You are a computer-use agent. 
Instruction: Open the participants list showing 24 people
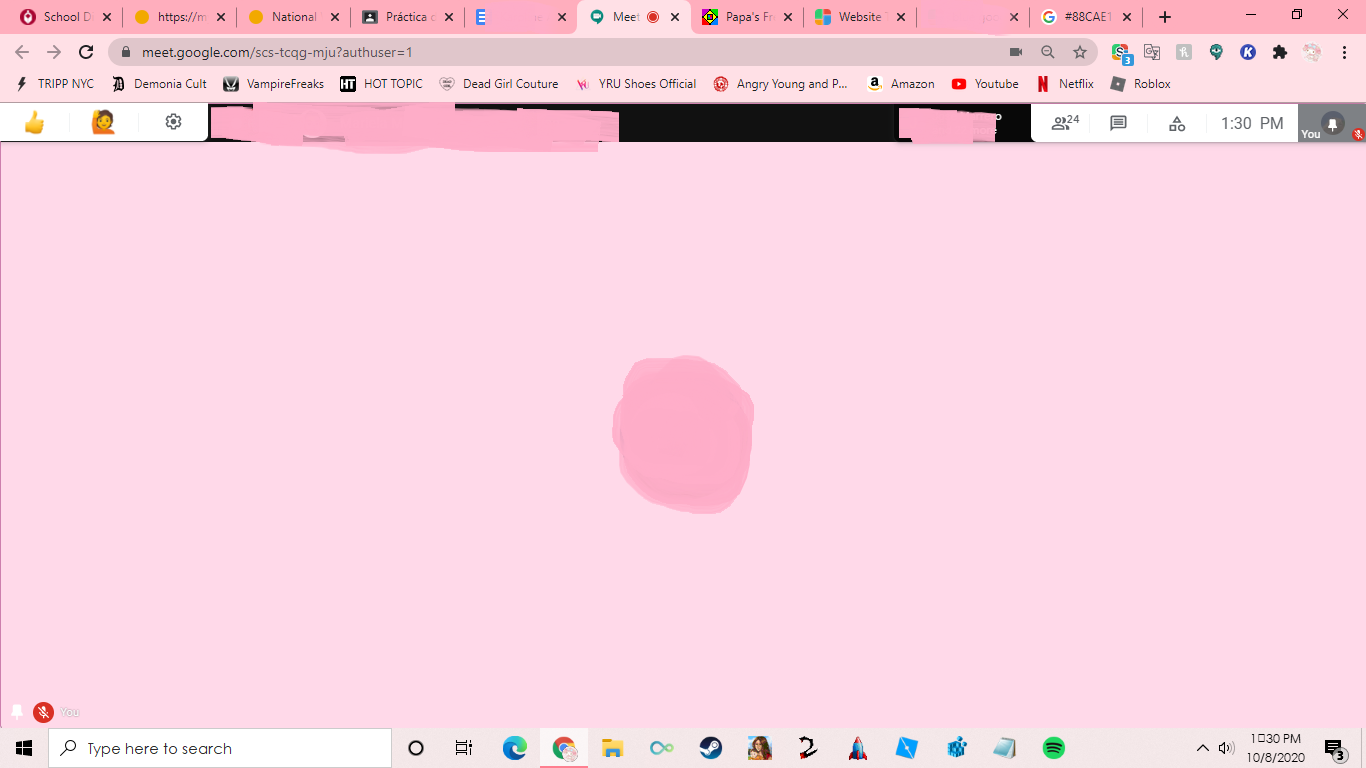point(1062,122)
